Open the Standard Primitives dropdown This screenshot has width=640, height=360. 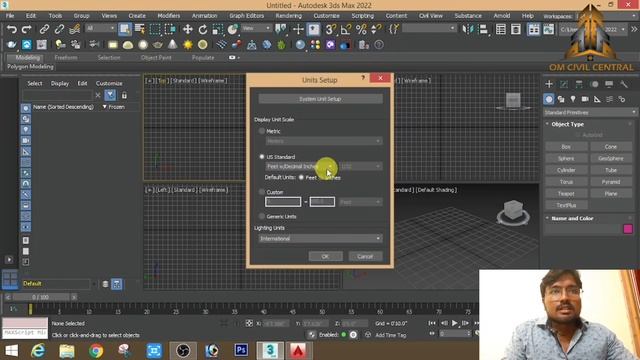(590, 112)
